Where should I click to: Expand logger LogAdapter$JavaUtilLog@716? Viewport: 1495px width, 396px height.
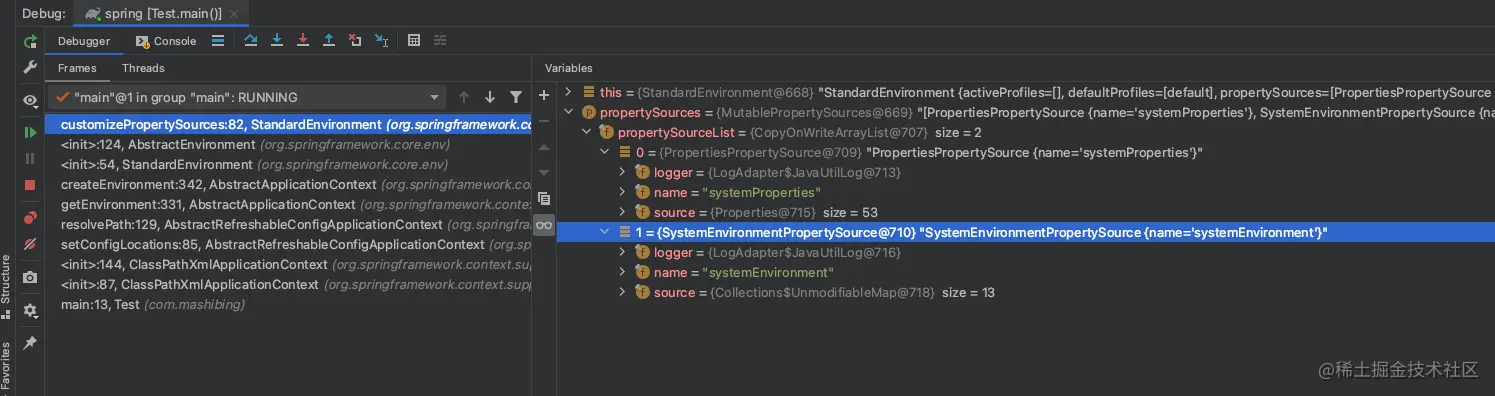[x=622, y=252]
